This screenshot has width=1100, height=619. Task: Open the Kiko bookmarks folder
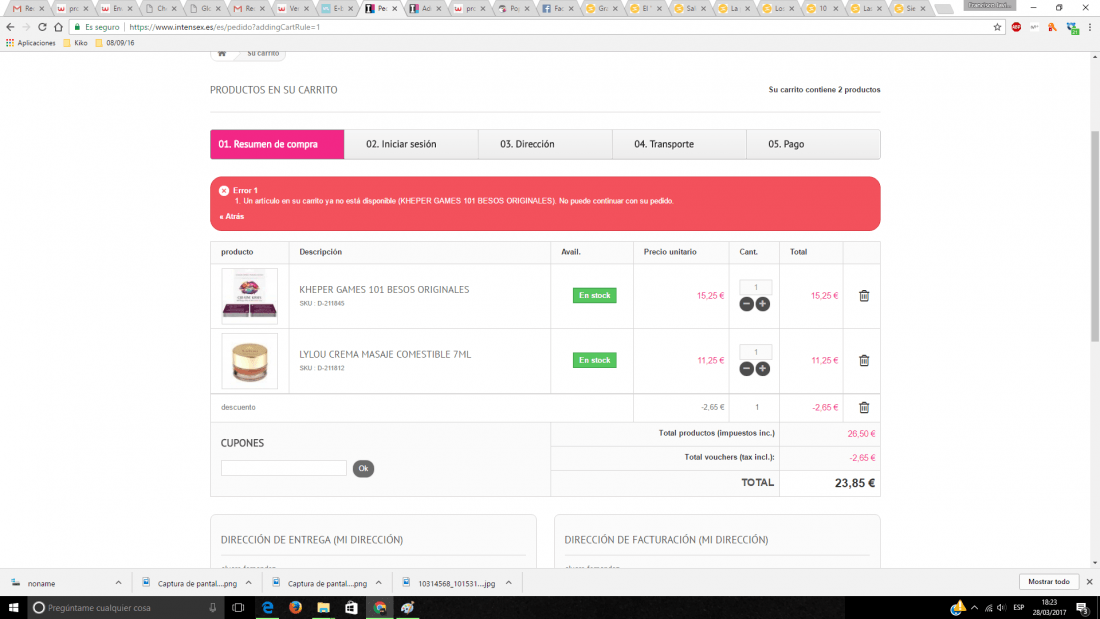tap(75, 43)
